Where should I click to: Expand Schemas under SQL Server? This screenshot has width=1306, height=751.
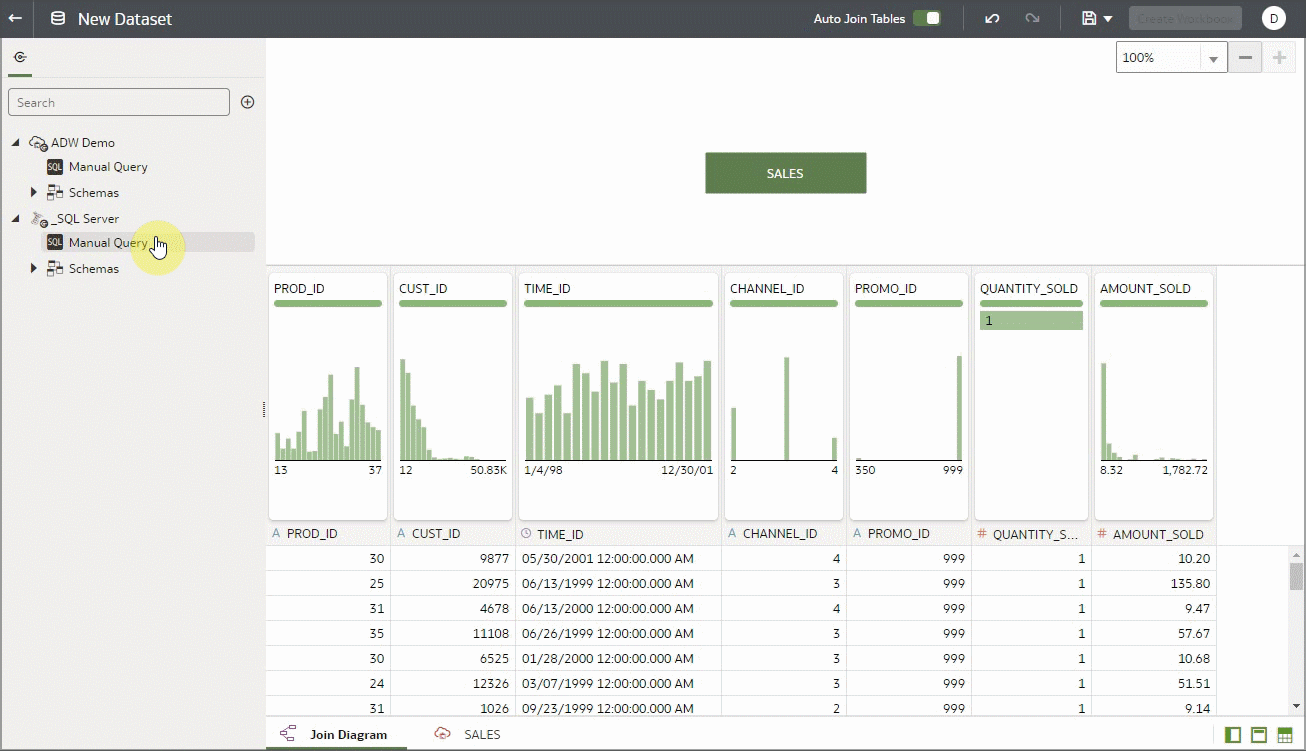[33, 268]
